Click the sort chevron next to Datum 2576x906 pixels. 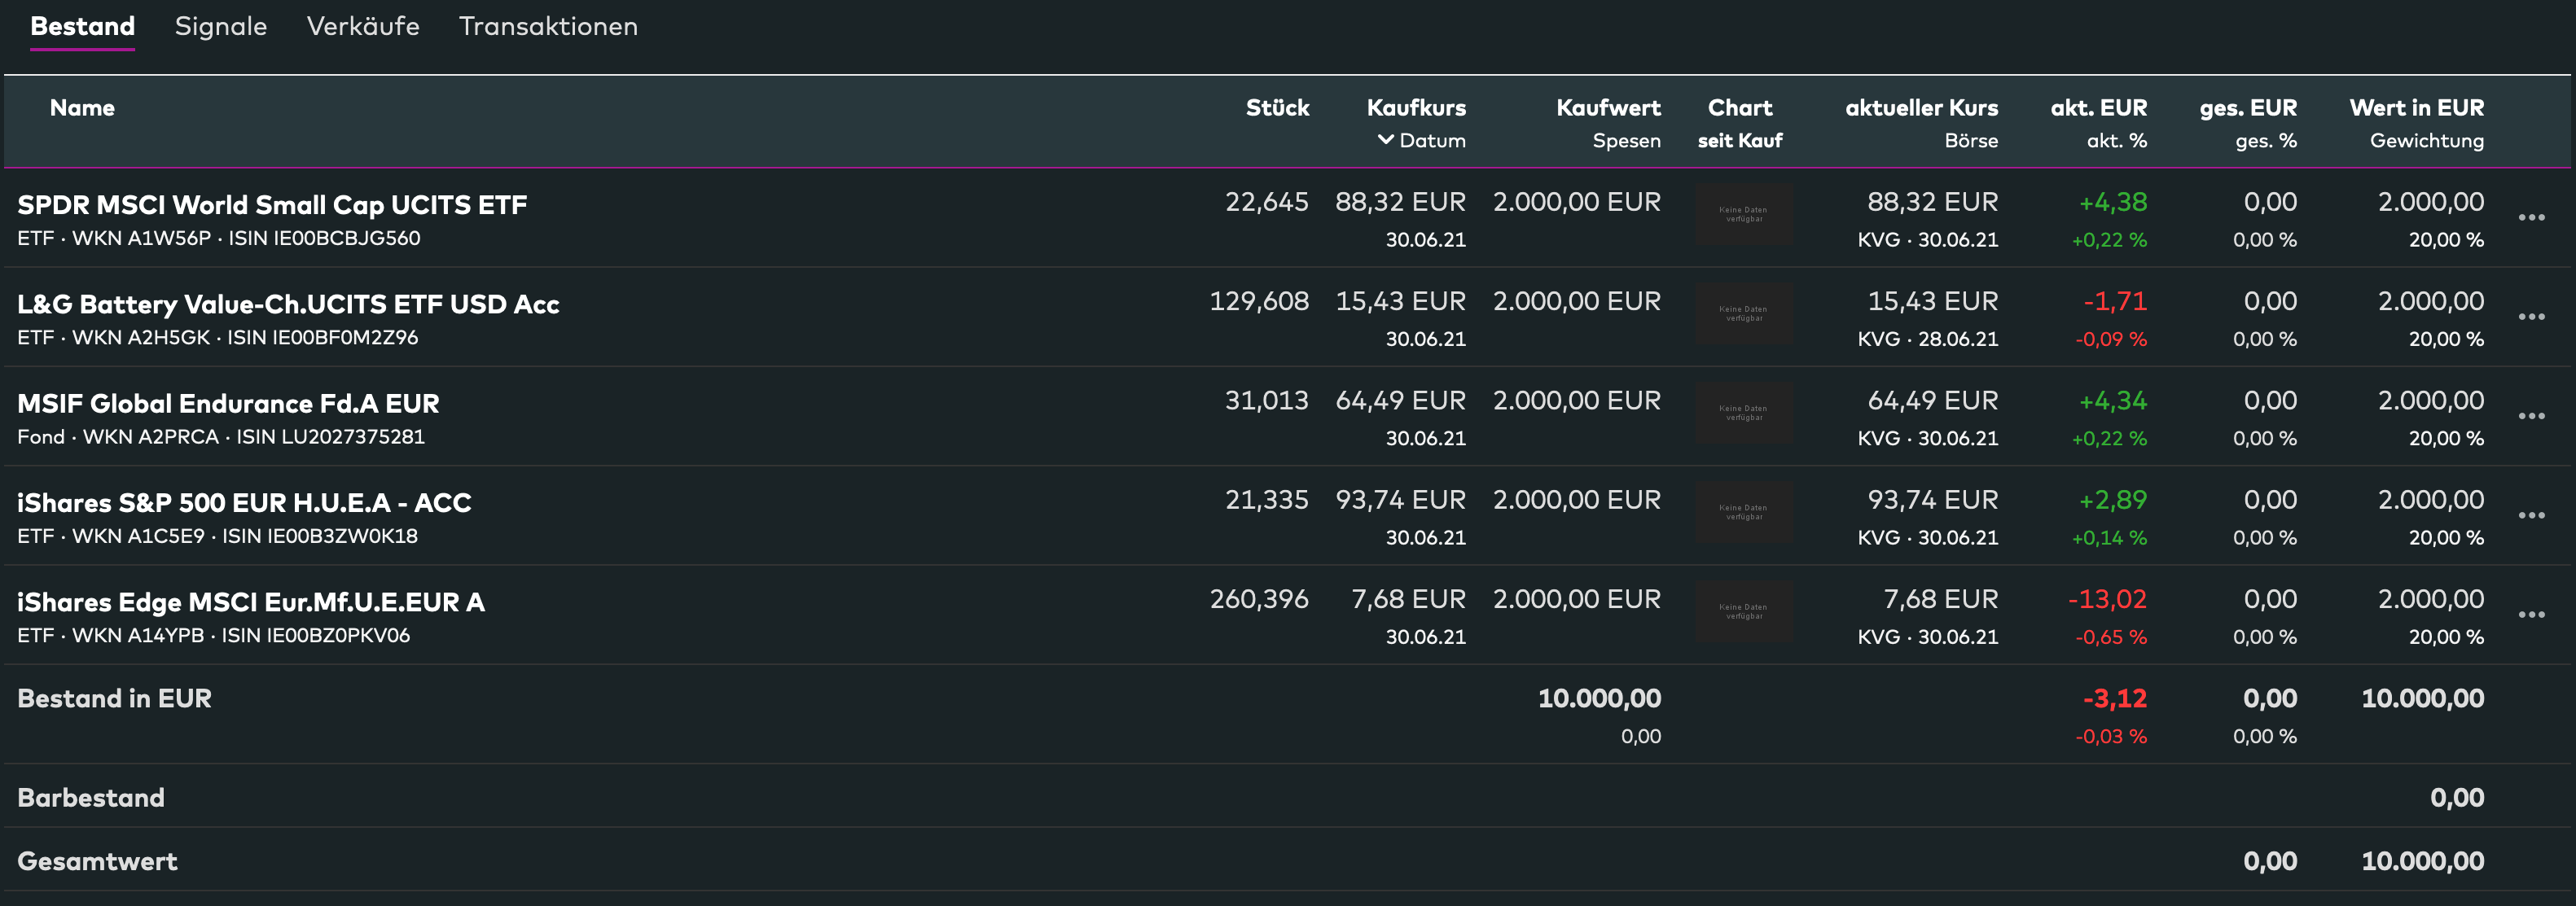1385,140
